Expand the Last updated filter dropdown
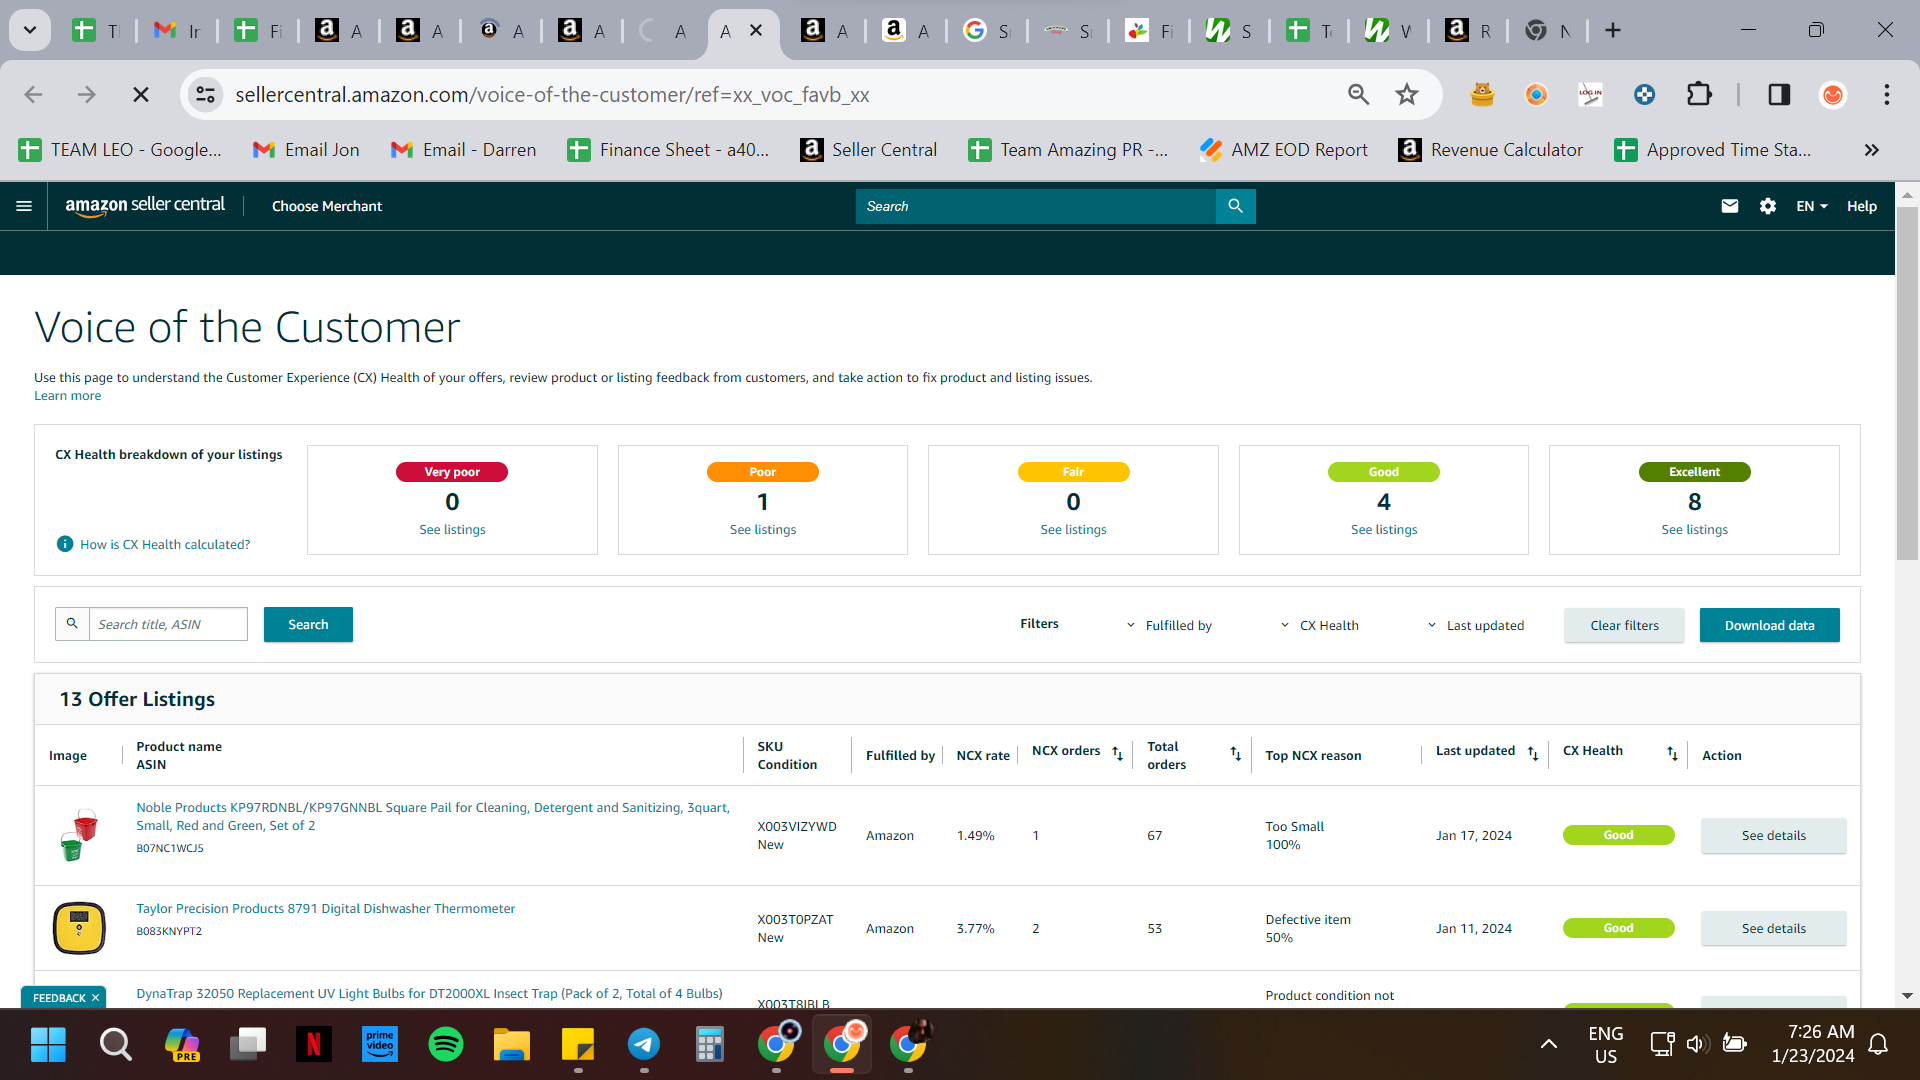The image size is (1920, 1080). pyautogui.click(x=1475, y=625)
